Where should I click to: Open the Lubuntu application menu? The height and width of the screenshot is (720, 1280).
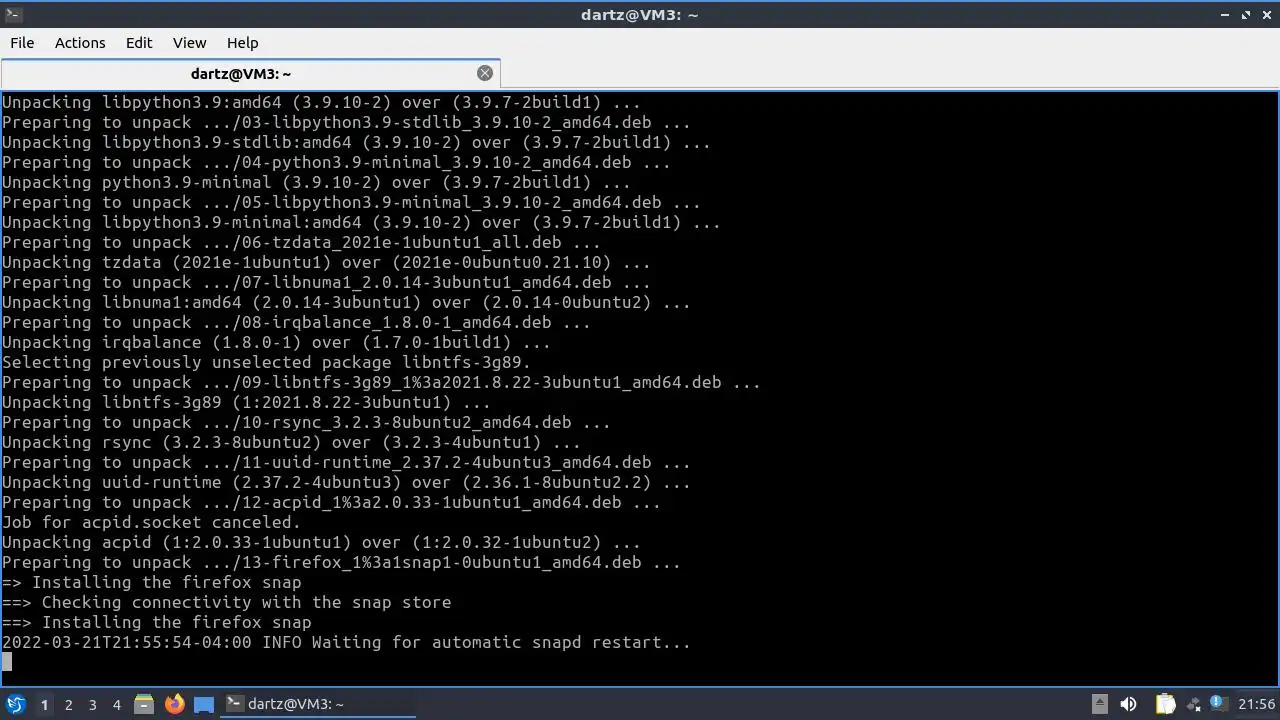pos(15,704)
